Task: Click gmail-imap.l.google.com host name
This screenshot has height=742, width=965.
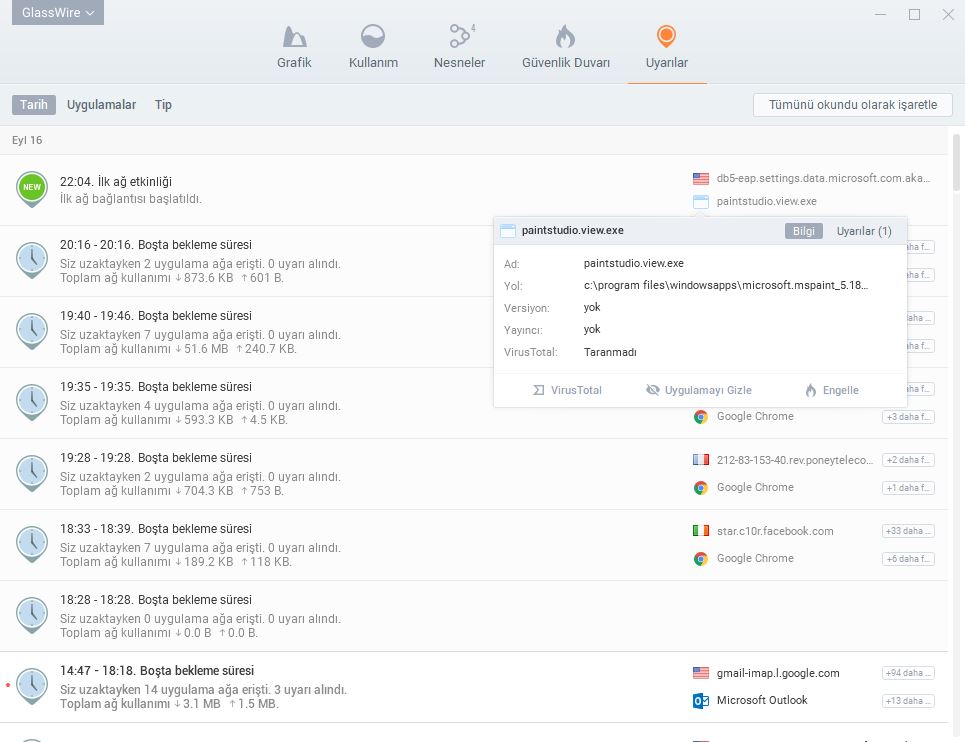Action: (x=778, y=673)
